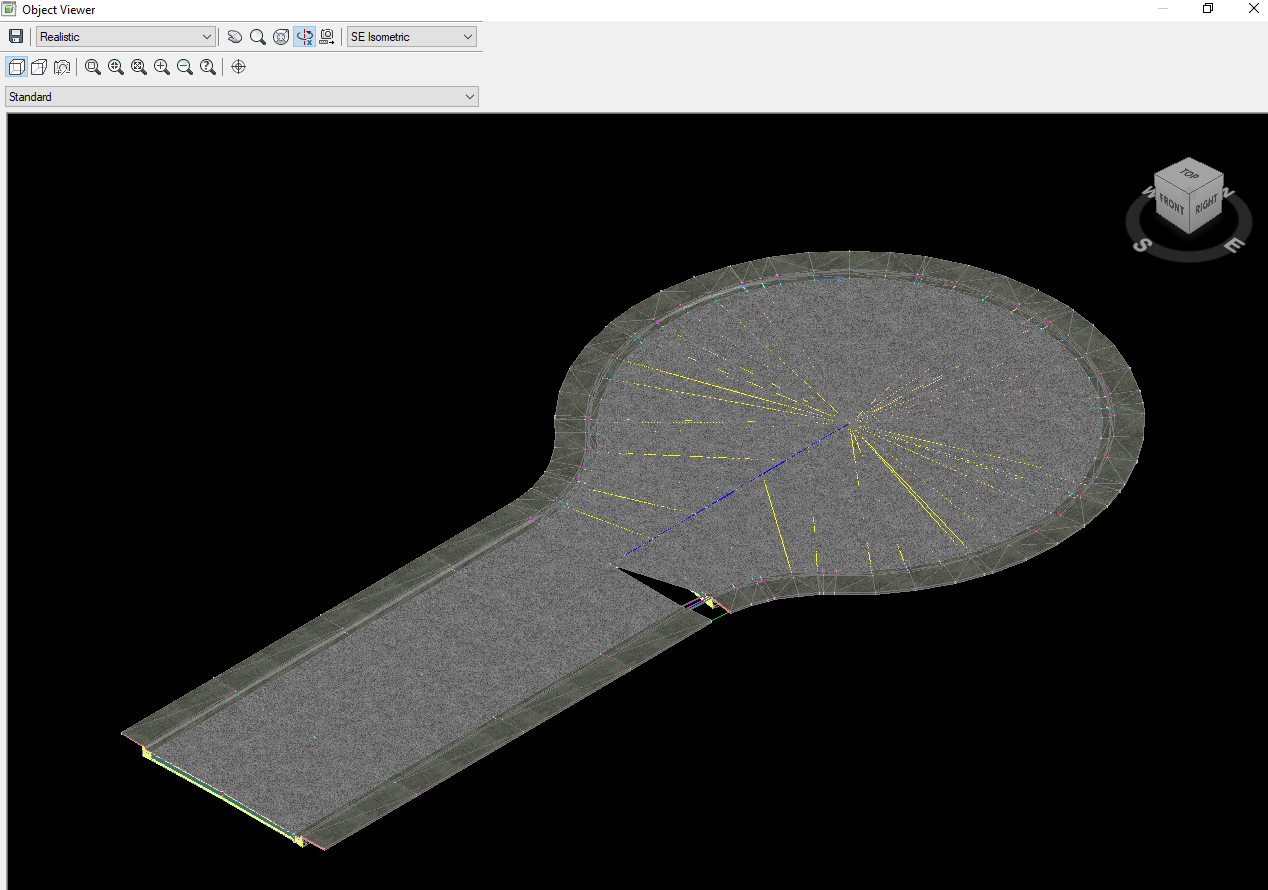Screen dimensions: 1268x890
Task: Click the Zoom Out minus icon
Action: tap(185, 67)
